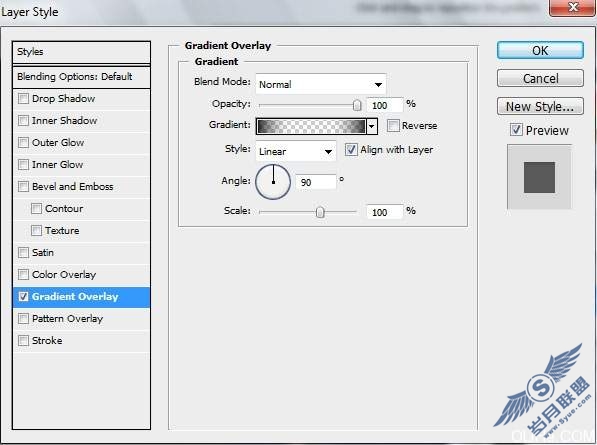The width and height of the screenshot is (597, 445).
Task: Click the Scale slider handle
Action: point(320,212)
